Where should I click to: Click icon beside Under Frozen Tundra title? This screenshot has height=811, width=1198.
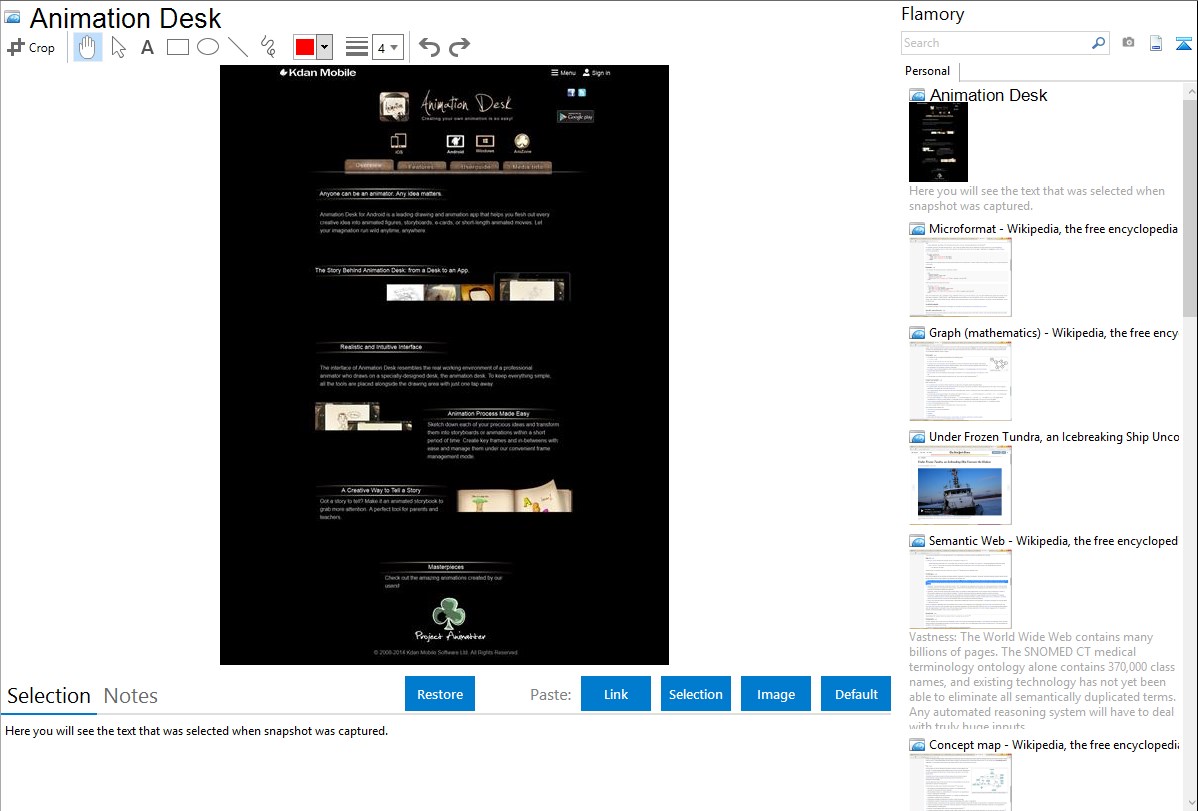click(x=917, y=437)
